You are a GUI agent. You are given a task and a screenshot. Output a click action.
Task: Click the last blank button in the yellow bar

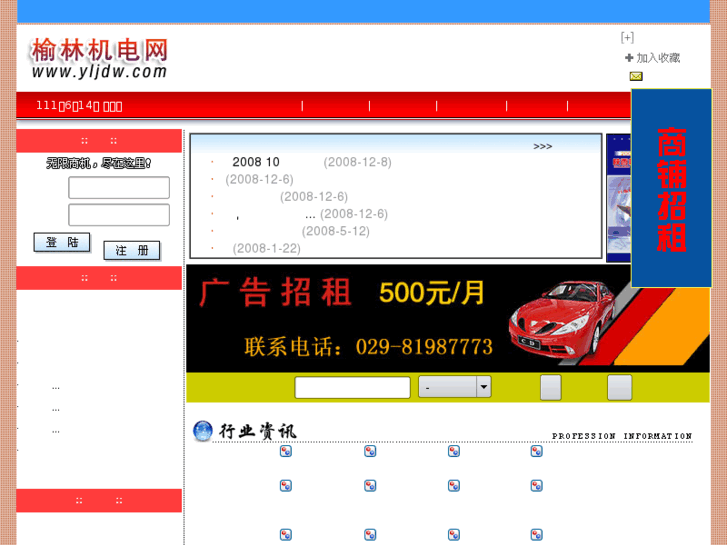pyautogui.click(x=619, y=387)
